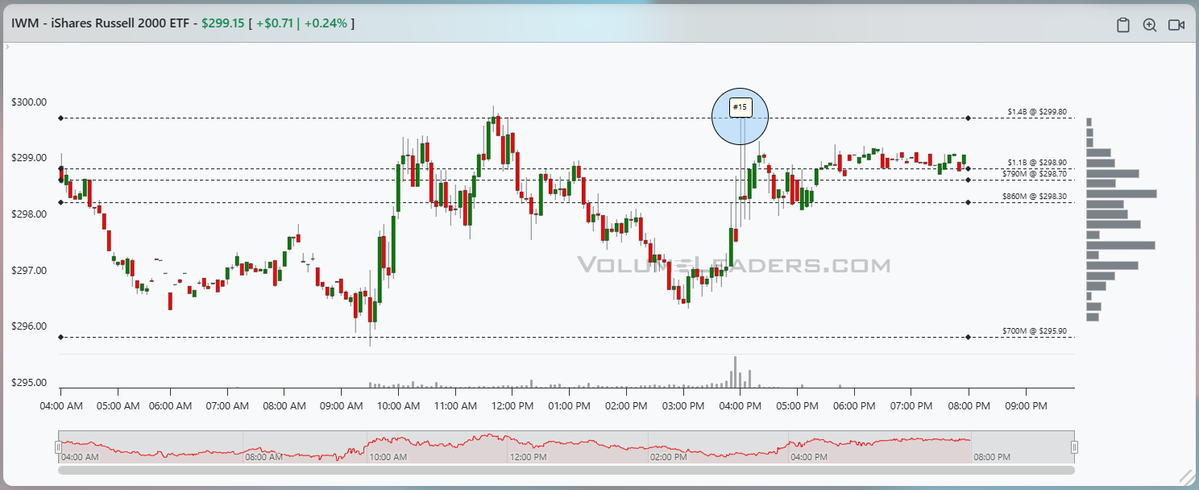Click the $300.00 price axis label
The image size is (1199, 490).
click(29, 102)
